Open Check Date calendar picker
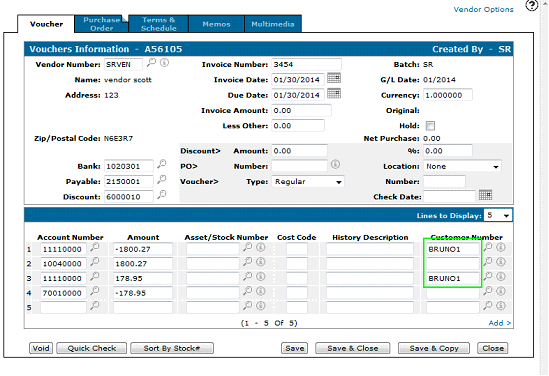Viewport: 549px width, 376px height. pos(485,195)
